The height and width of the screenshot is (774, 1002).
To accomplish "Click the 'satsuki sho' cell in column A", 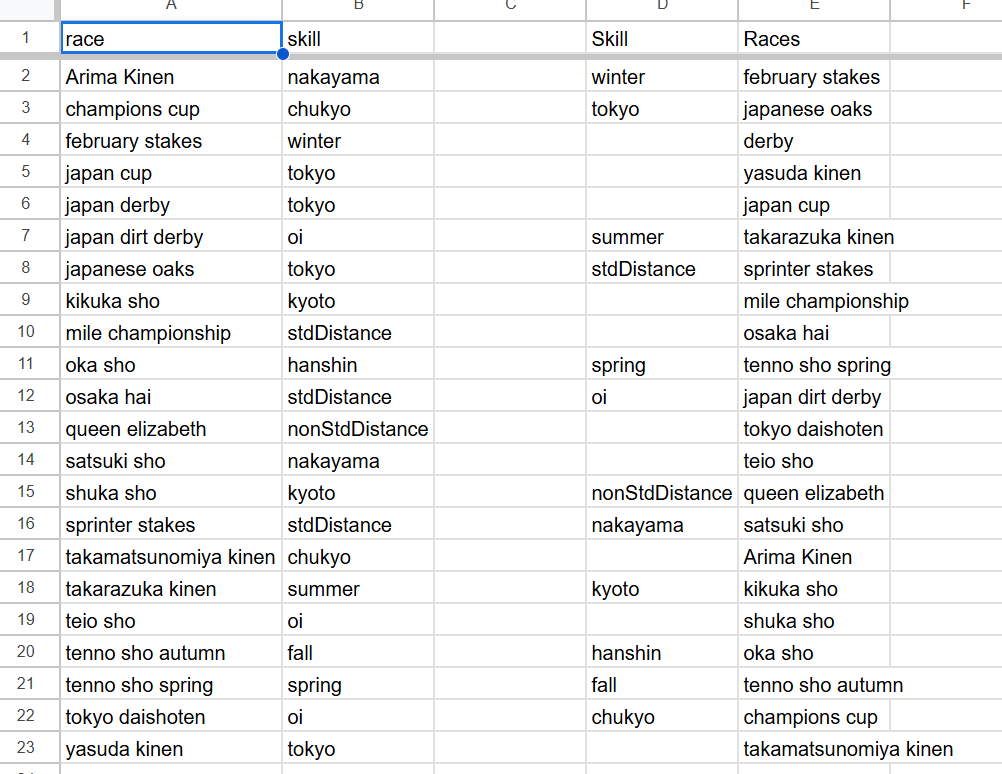I will pyautogui.click(x=171, y=460).
